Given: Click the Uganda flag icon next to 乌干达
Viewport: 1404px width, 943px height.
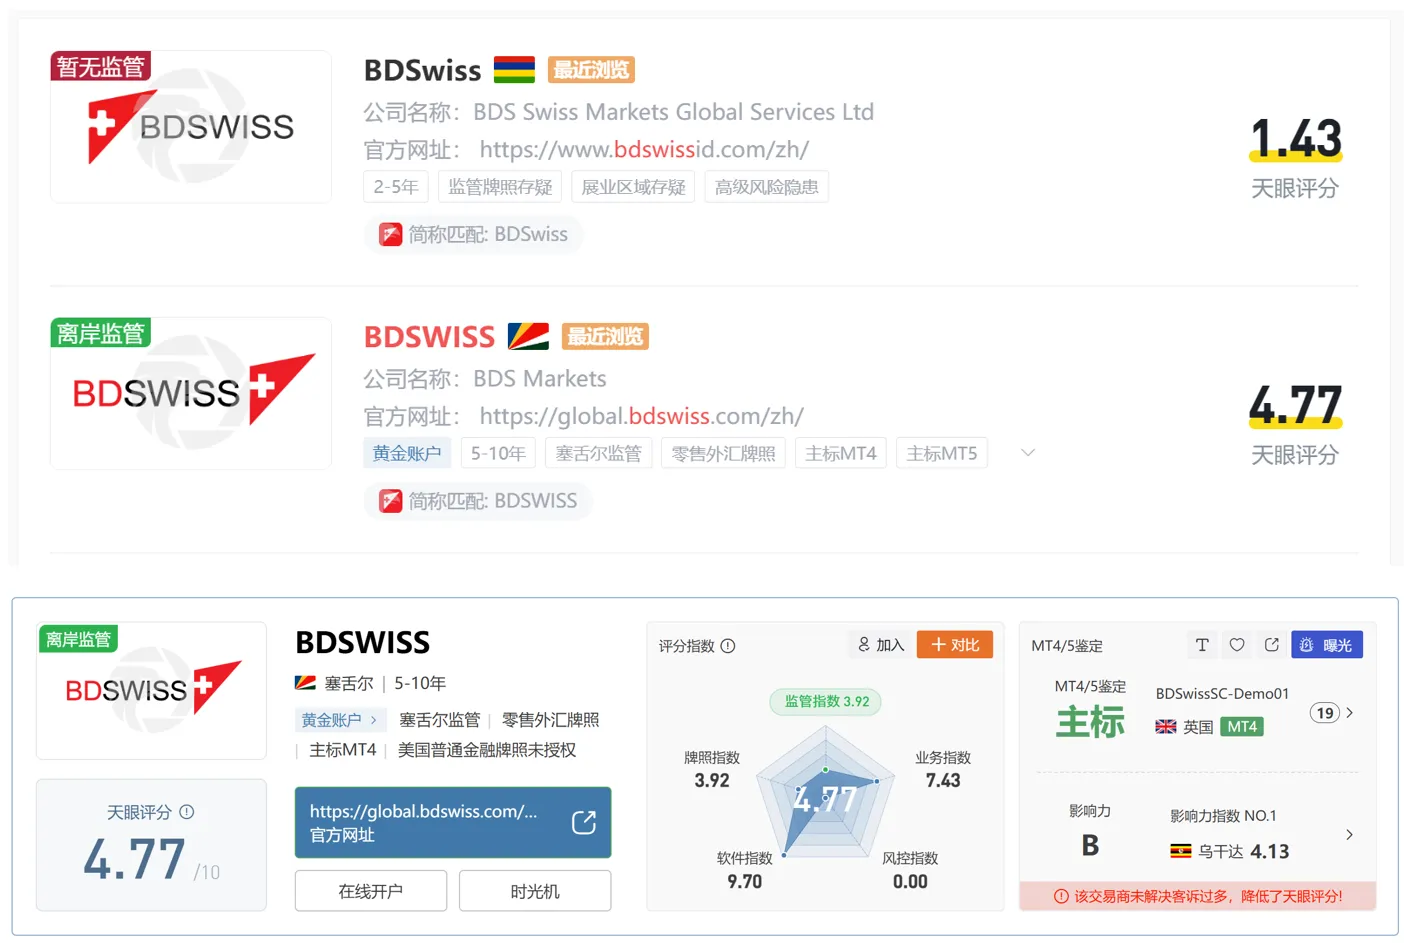Looking at the screenshot, I should (1181, 852).
